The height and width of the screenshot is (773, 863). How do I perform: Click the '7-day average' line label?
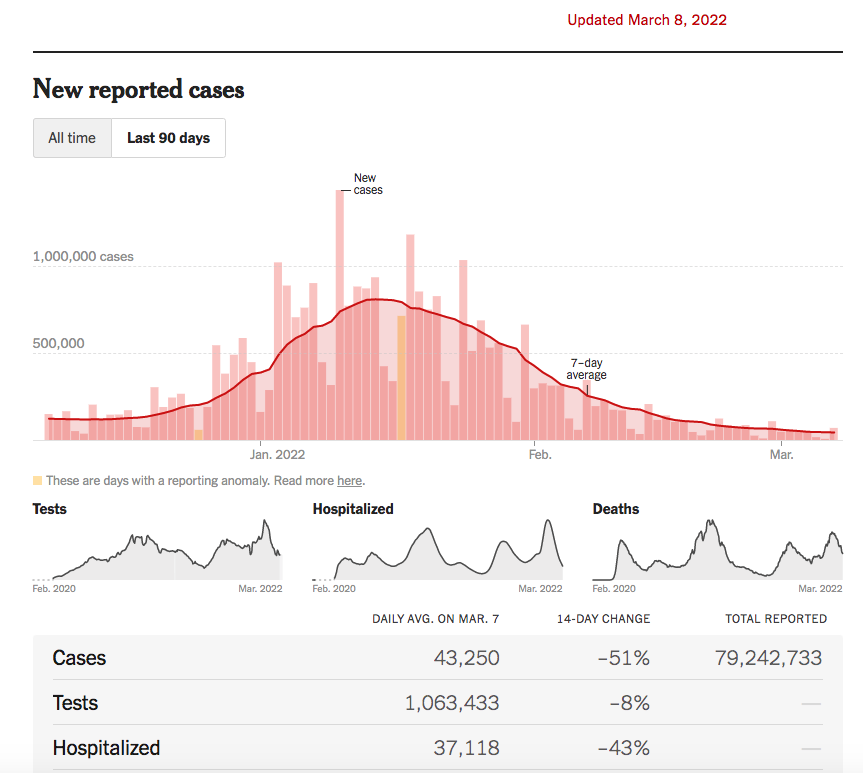click(587, 369)
